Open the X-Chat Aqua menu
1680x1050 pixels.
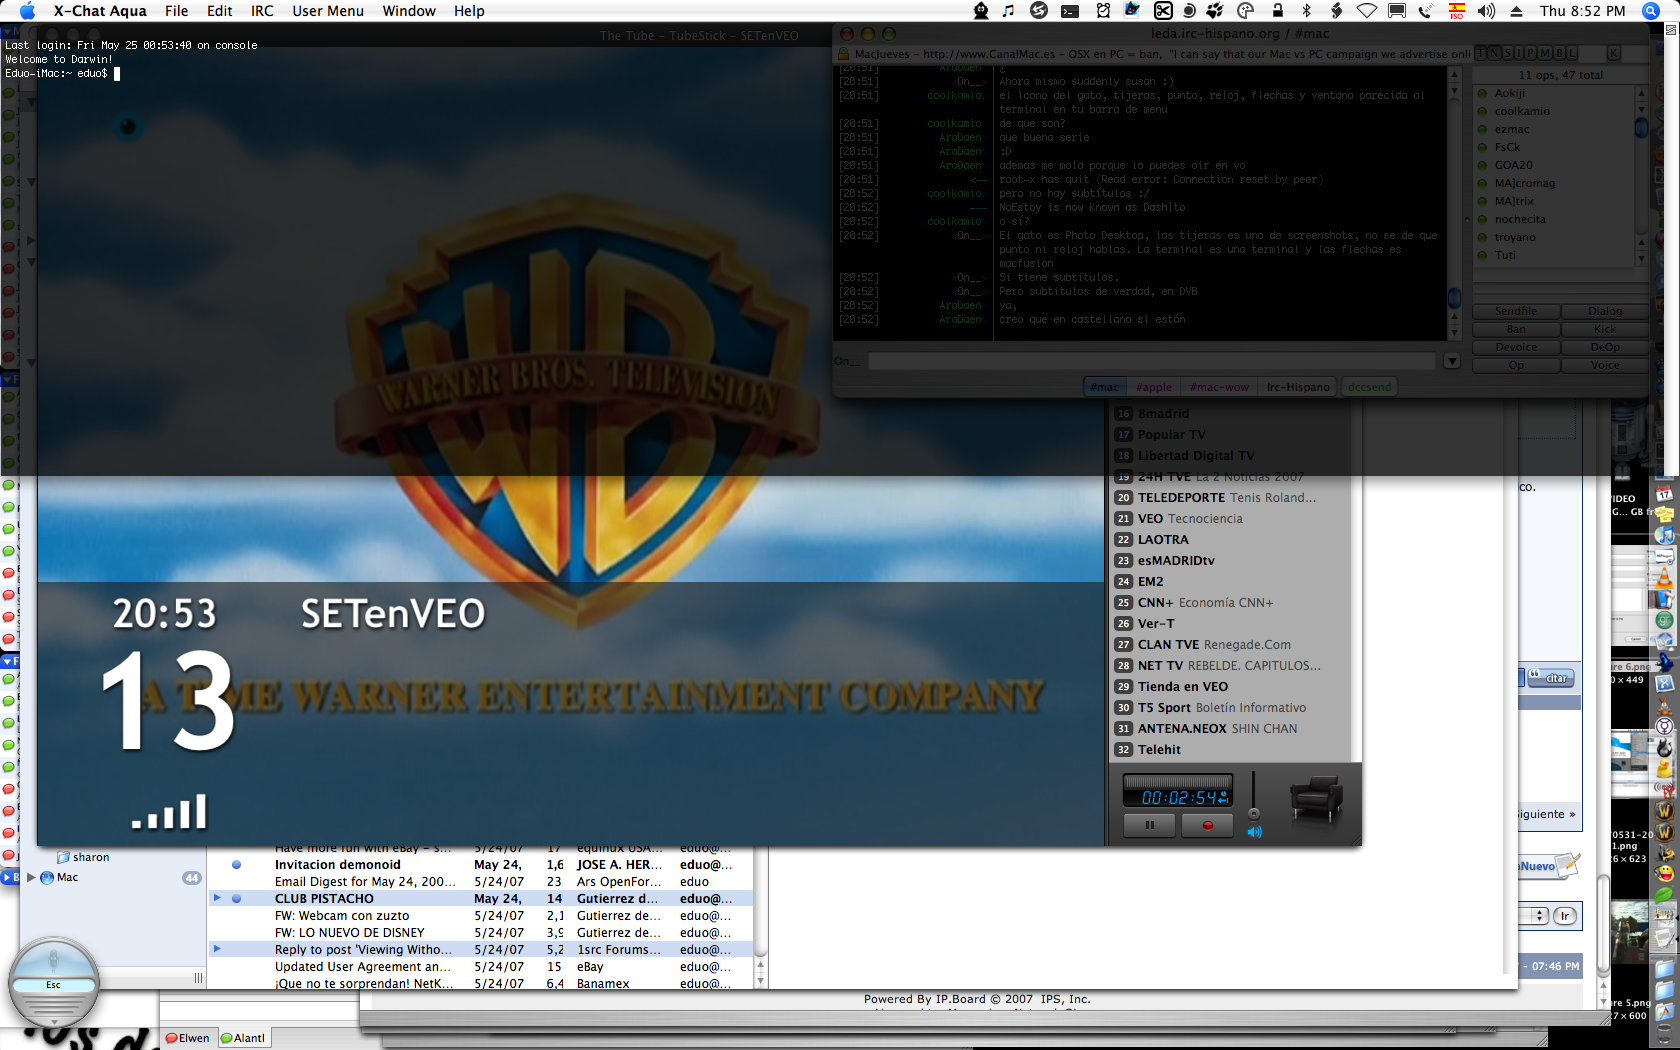coord(100,11)
